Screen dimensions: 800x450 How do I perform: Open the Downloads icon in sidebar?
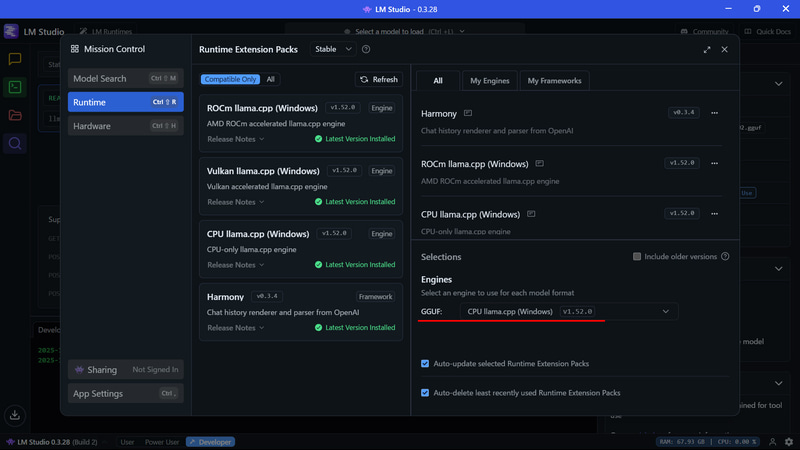coord(15,415)
